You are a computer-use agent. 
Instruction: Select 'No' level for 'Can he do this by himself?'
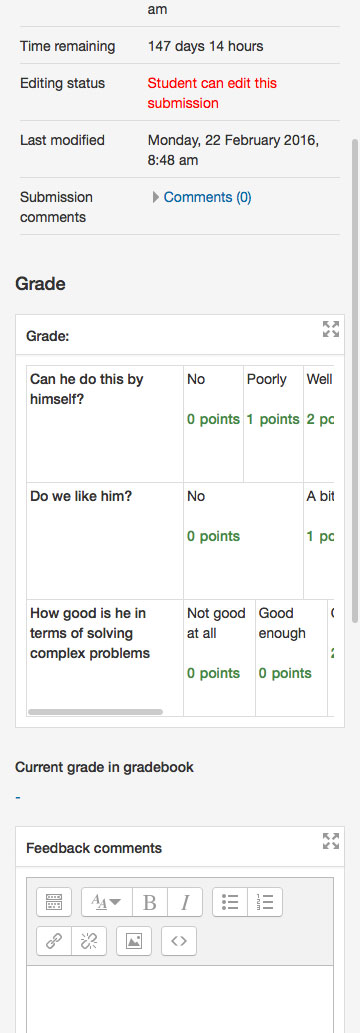click(x=214, y=424)
